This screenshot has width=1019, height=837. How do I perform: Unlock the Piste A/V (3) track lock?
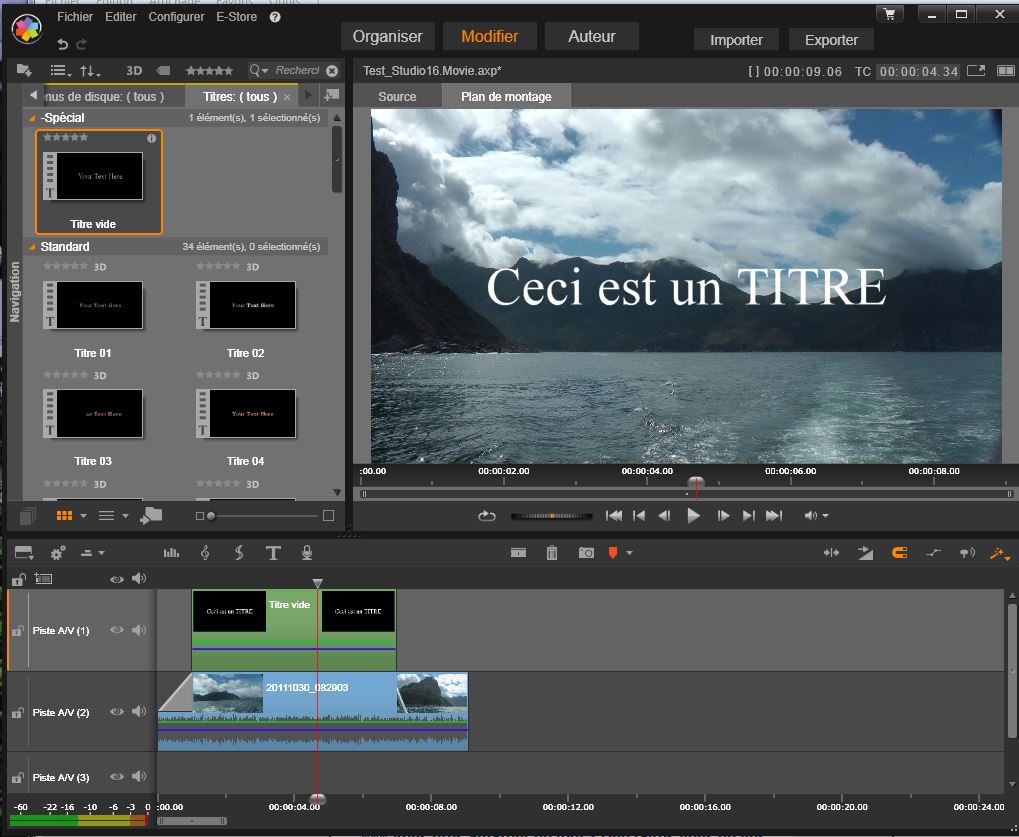click(17, 778)
